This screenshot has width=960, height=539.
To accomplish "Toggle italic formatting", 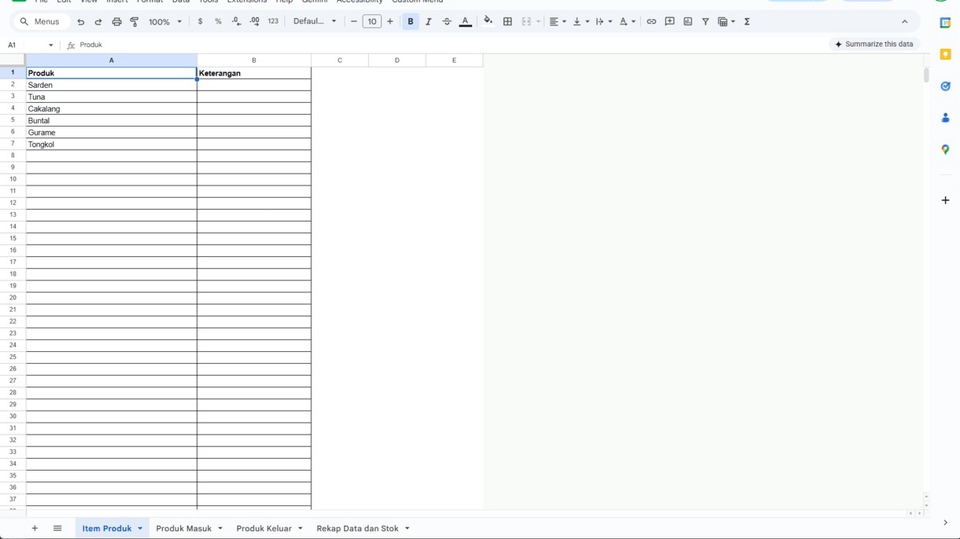I will click(428, 22).
